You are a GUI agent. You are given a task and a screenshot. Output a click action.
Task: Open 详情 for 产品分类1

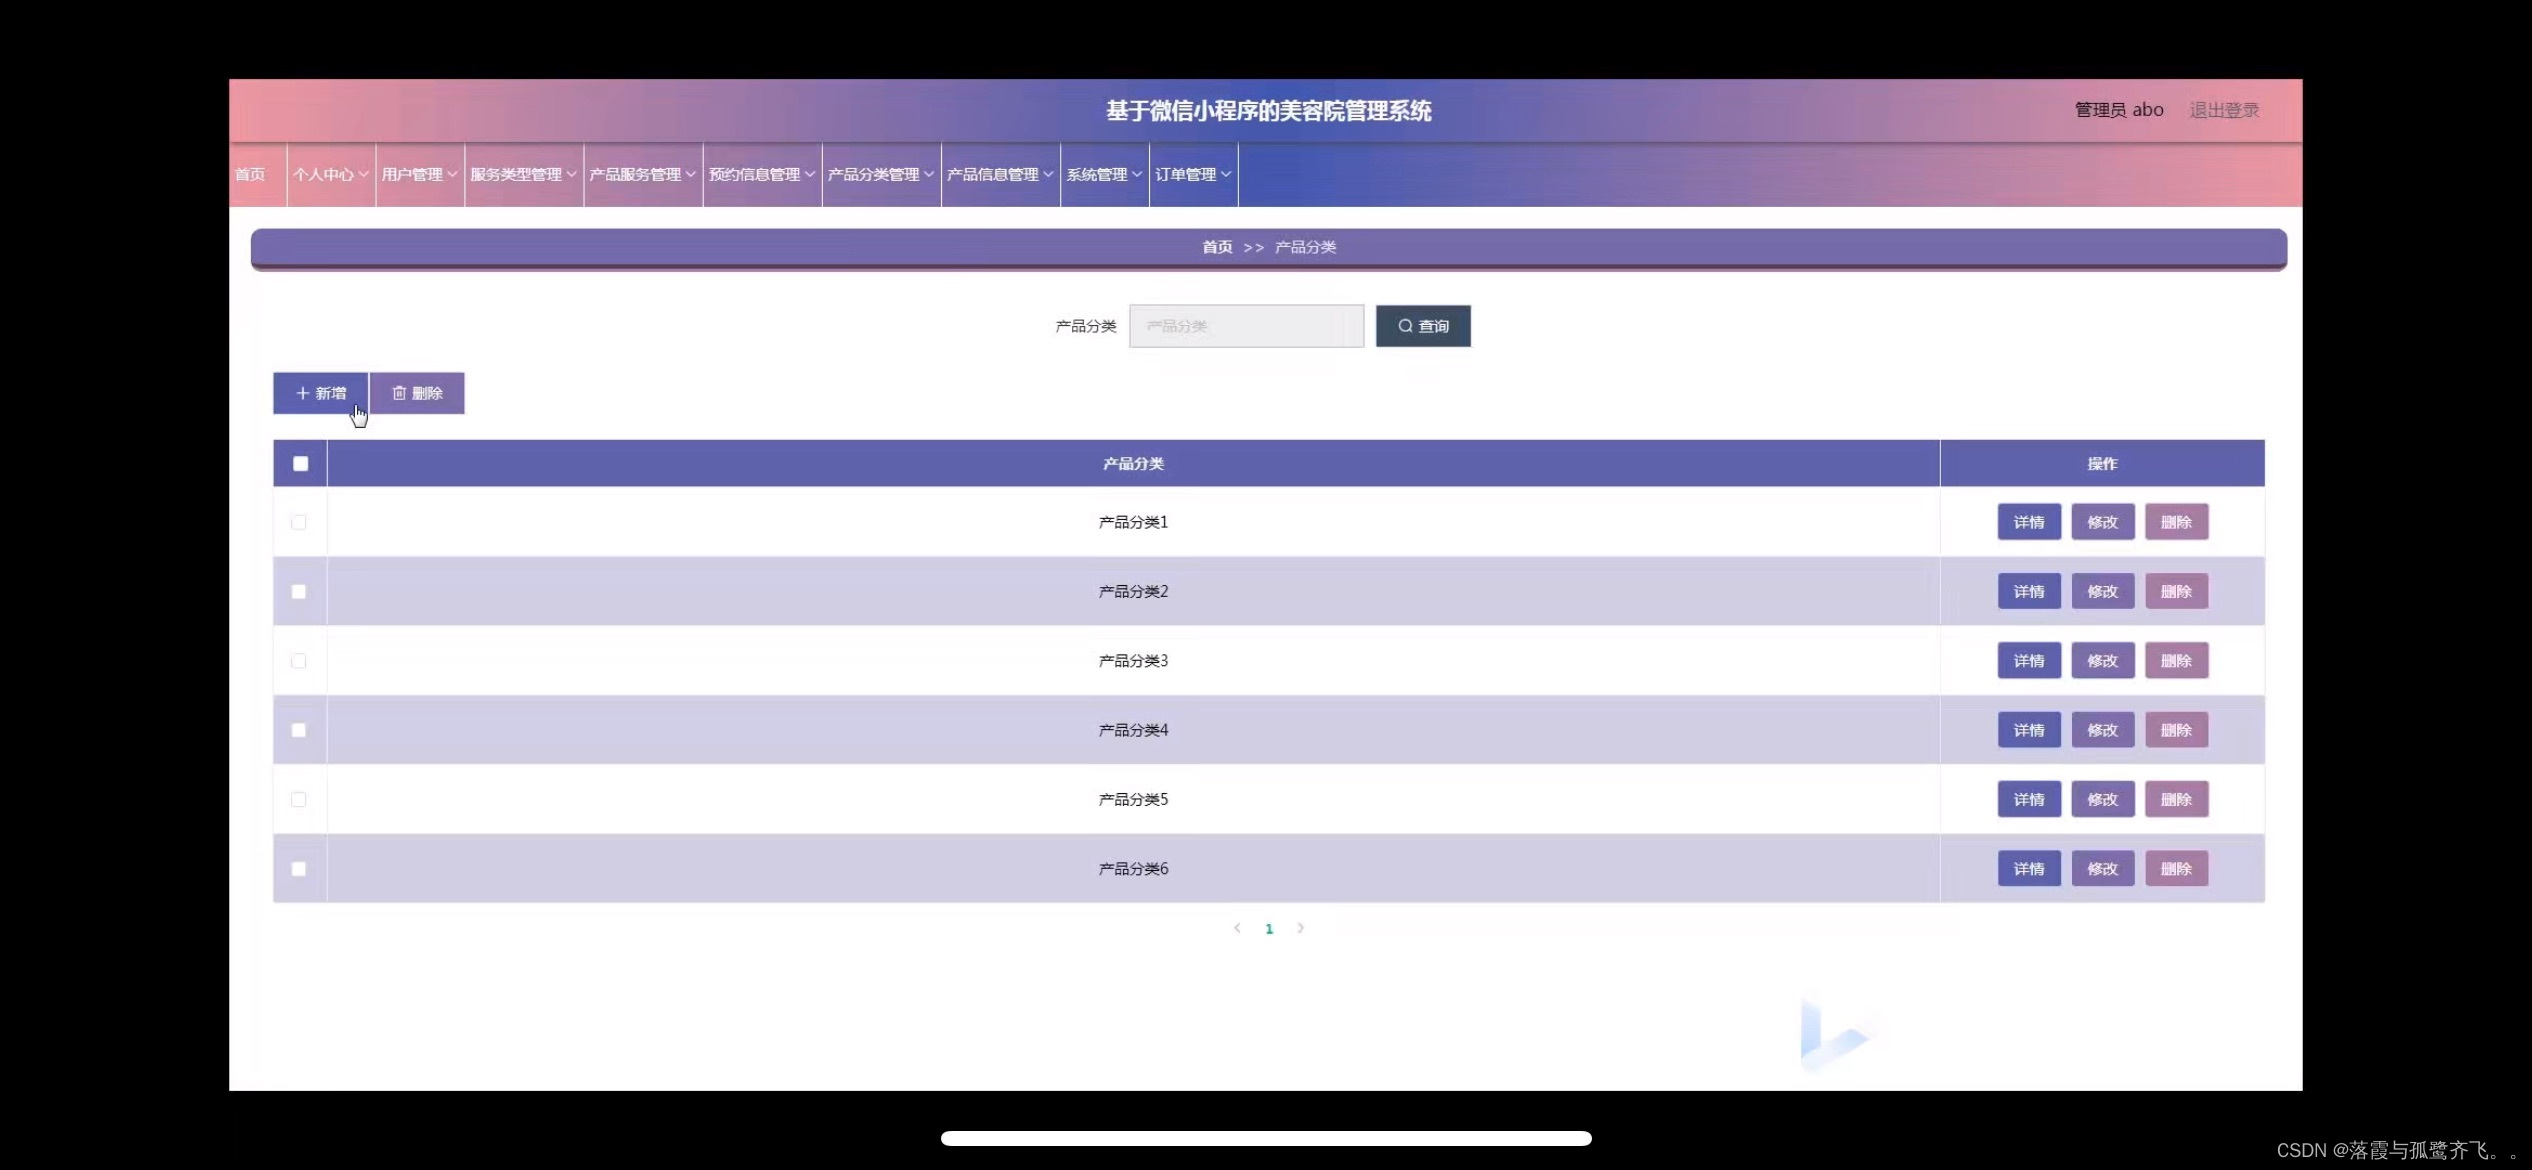pyautogui.click(x=2029, y=522)
